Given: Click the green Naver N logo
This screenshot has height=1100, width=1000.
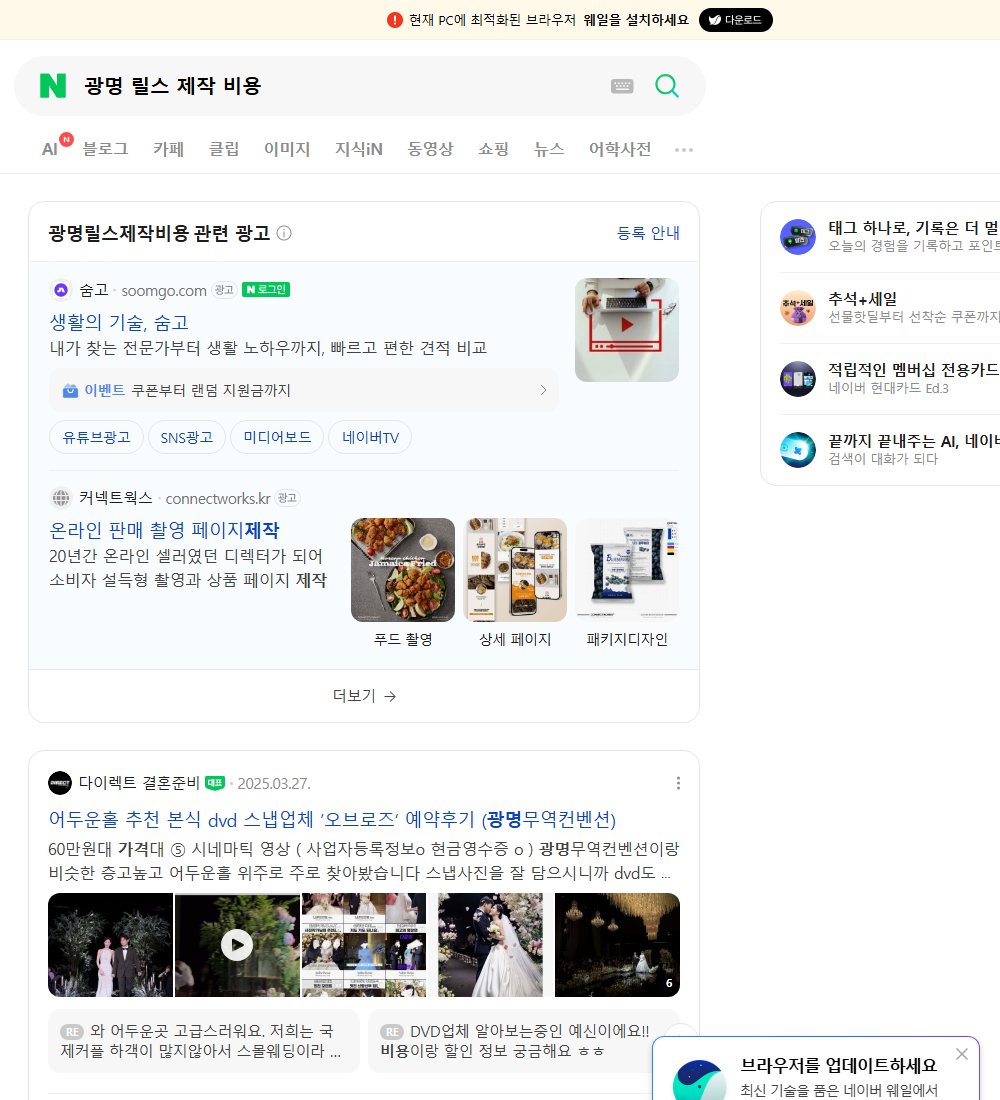Looking at the screenshot, I should 53,86.
